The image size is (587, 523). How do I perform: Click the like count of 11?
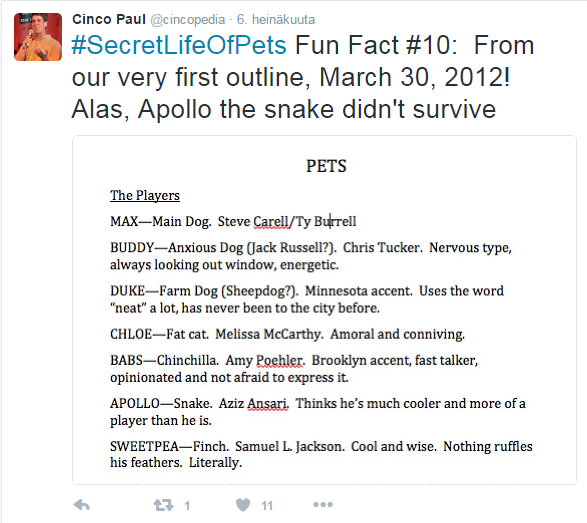pos(267,506)
